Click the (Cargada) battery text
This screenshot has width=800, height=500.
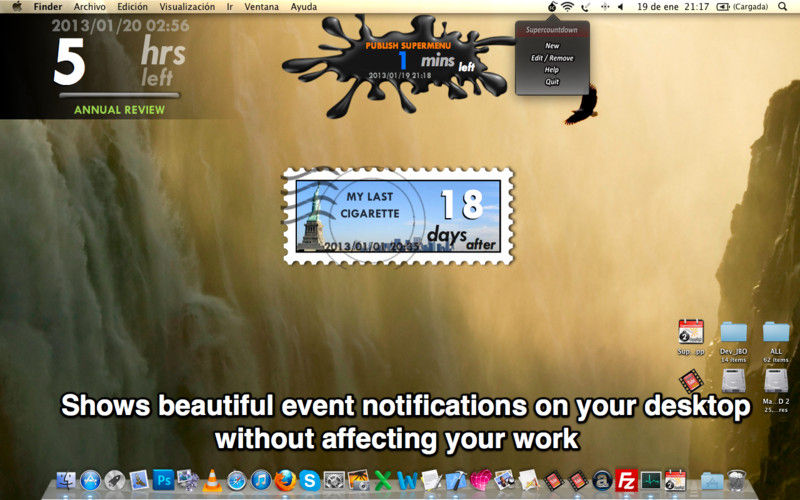point(750,7)
